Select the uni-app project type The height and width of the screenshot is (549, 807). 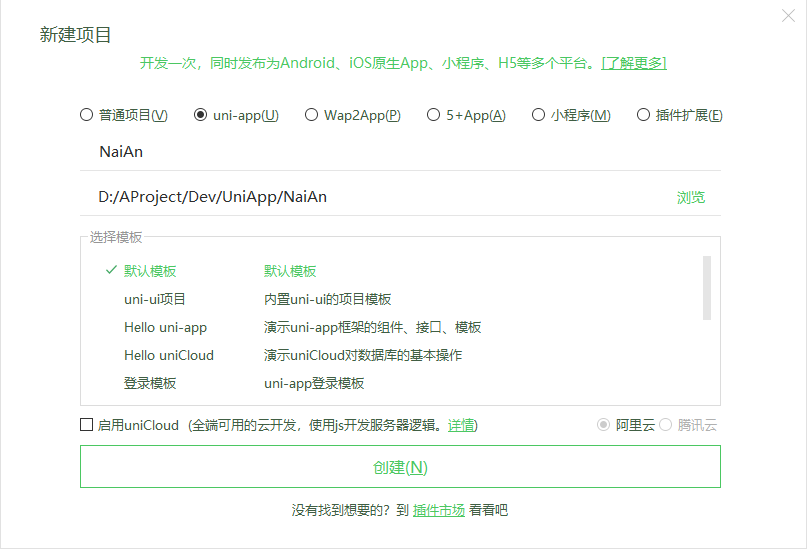[201, 115]
